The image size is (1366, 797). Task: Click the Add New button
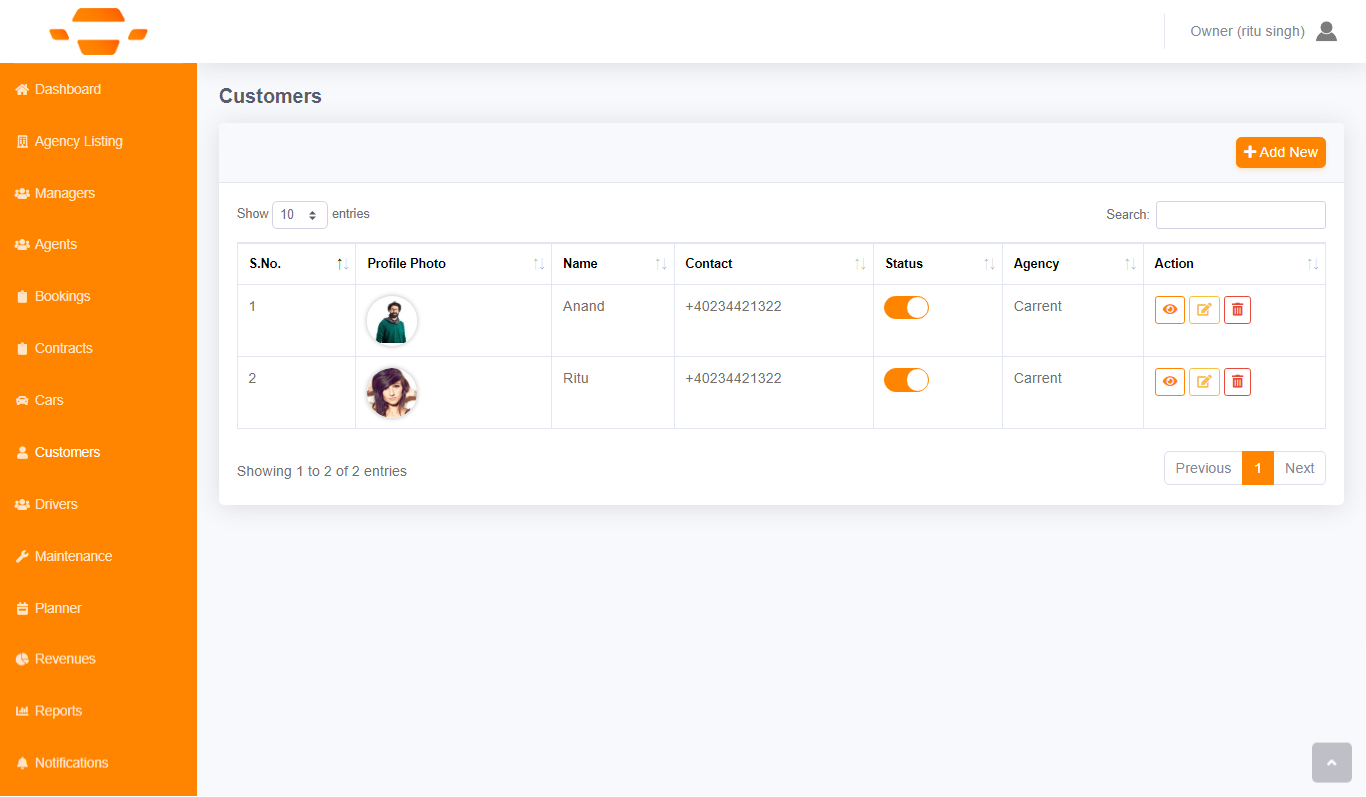(x=1280, y=152)
